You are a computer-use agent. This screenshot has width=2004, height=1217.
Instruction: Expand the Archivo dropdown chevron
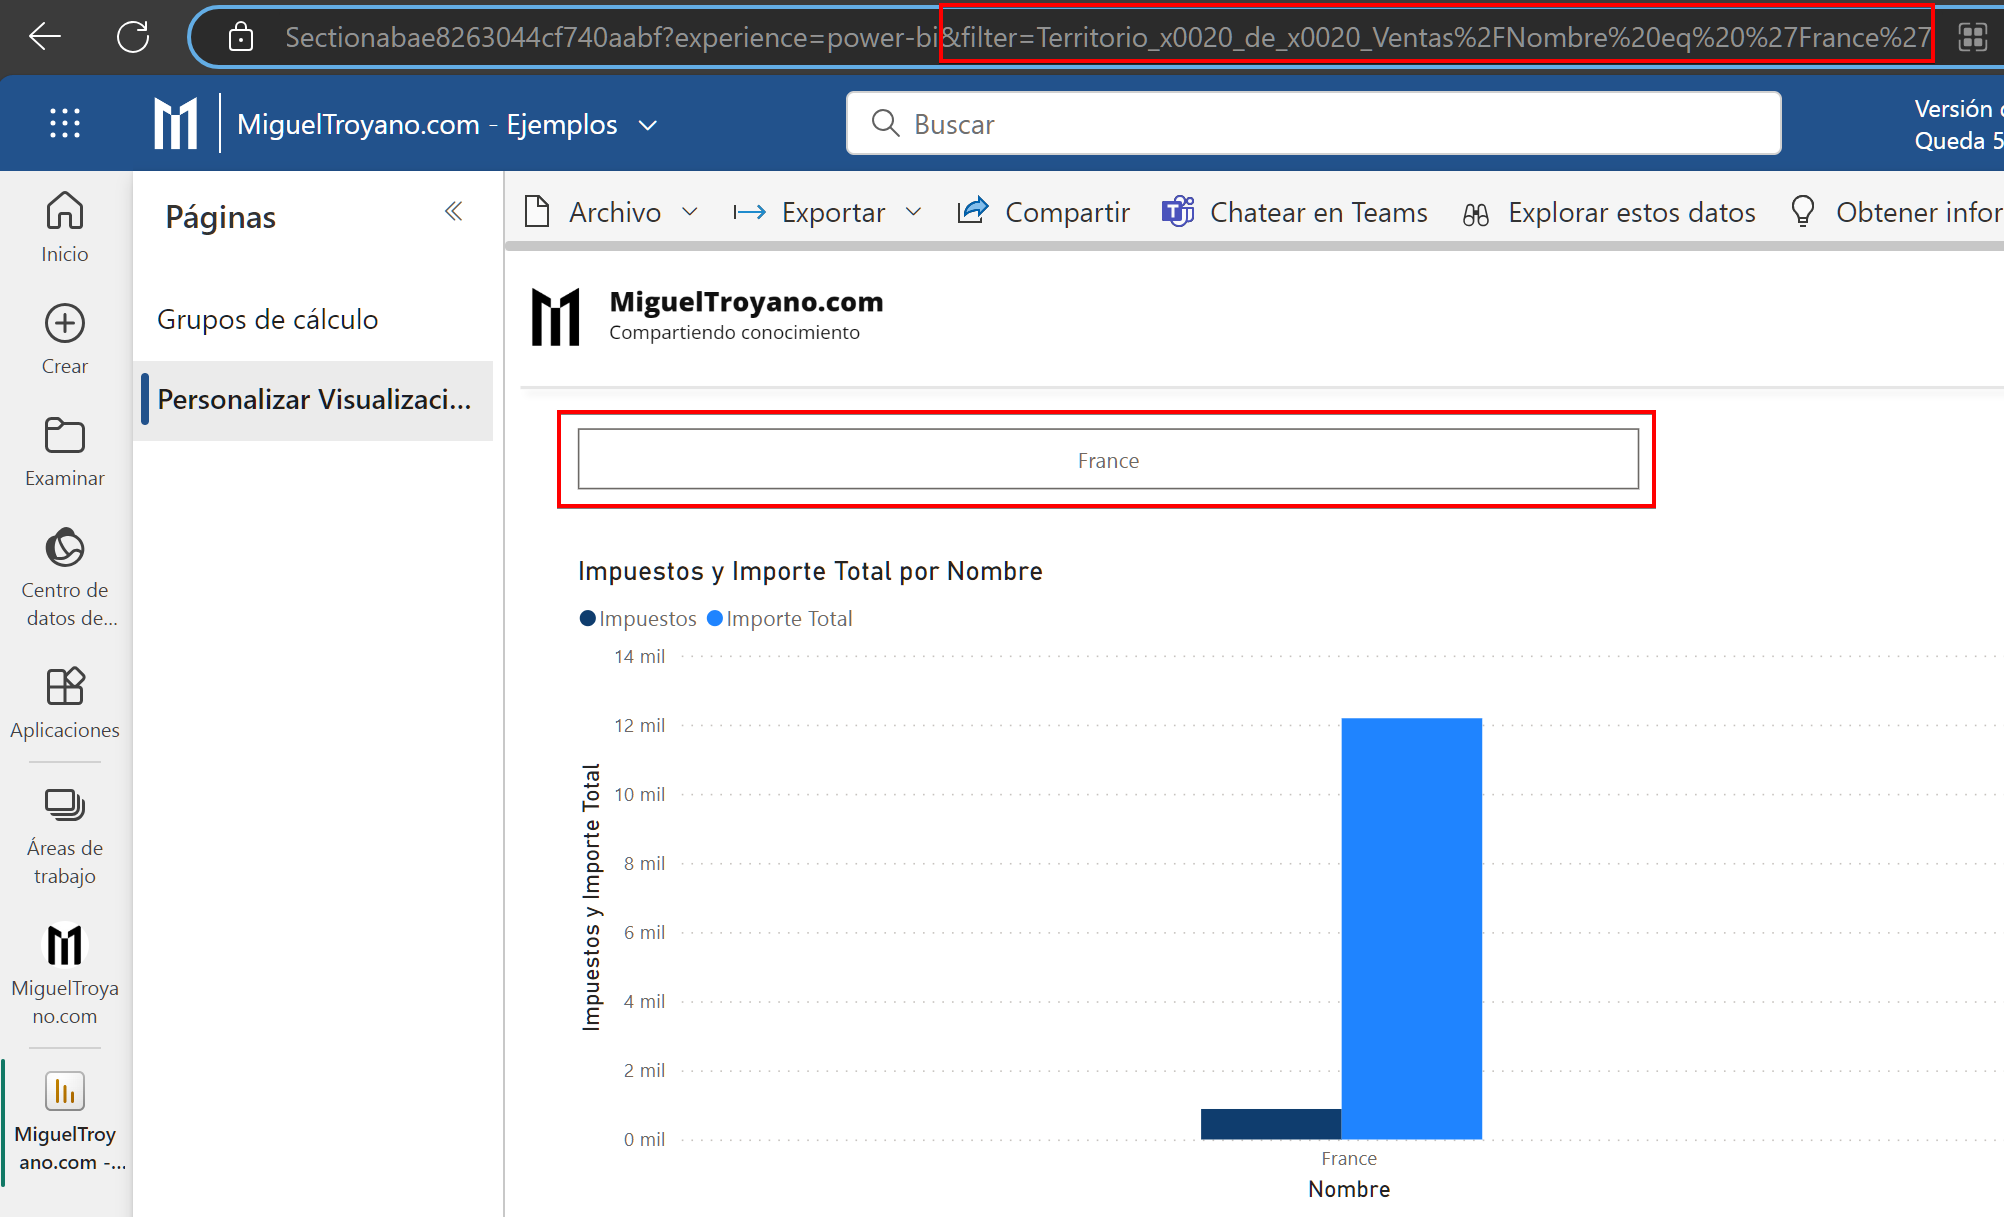[690, 212]
